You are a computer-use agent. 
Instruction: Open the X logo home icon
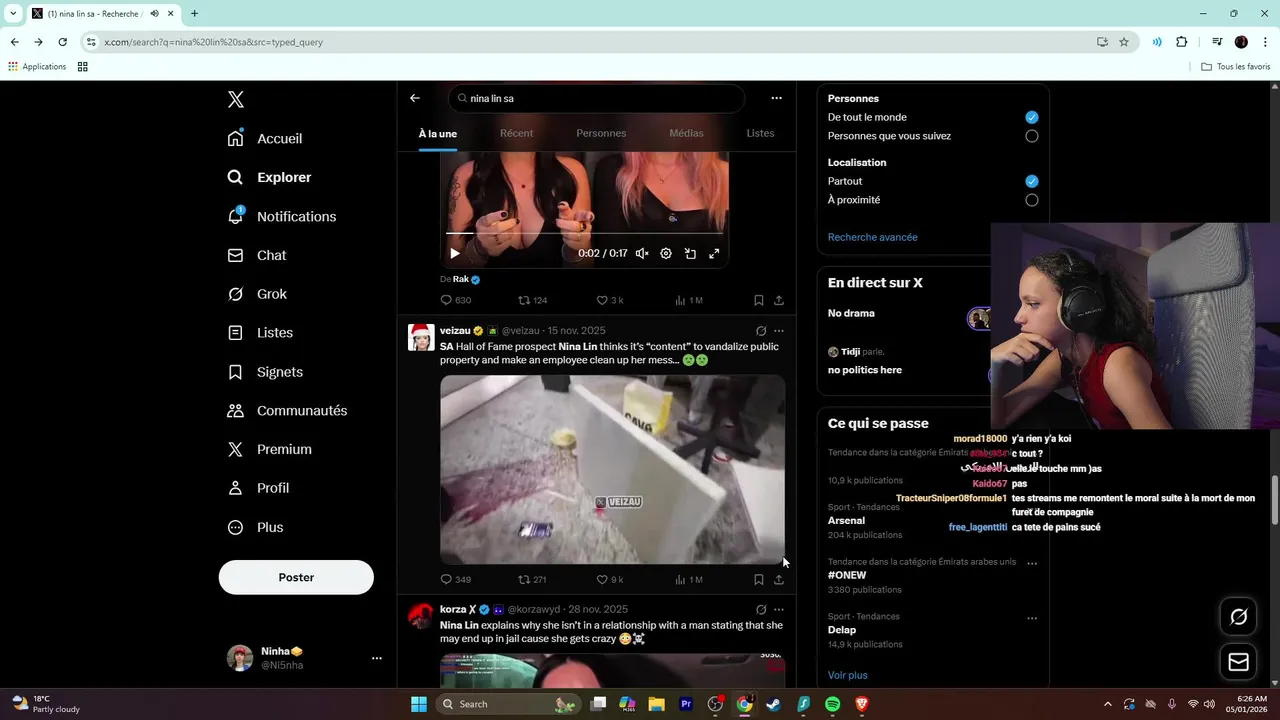point(236,99)
